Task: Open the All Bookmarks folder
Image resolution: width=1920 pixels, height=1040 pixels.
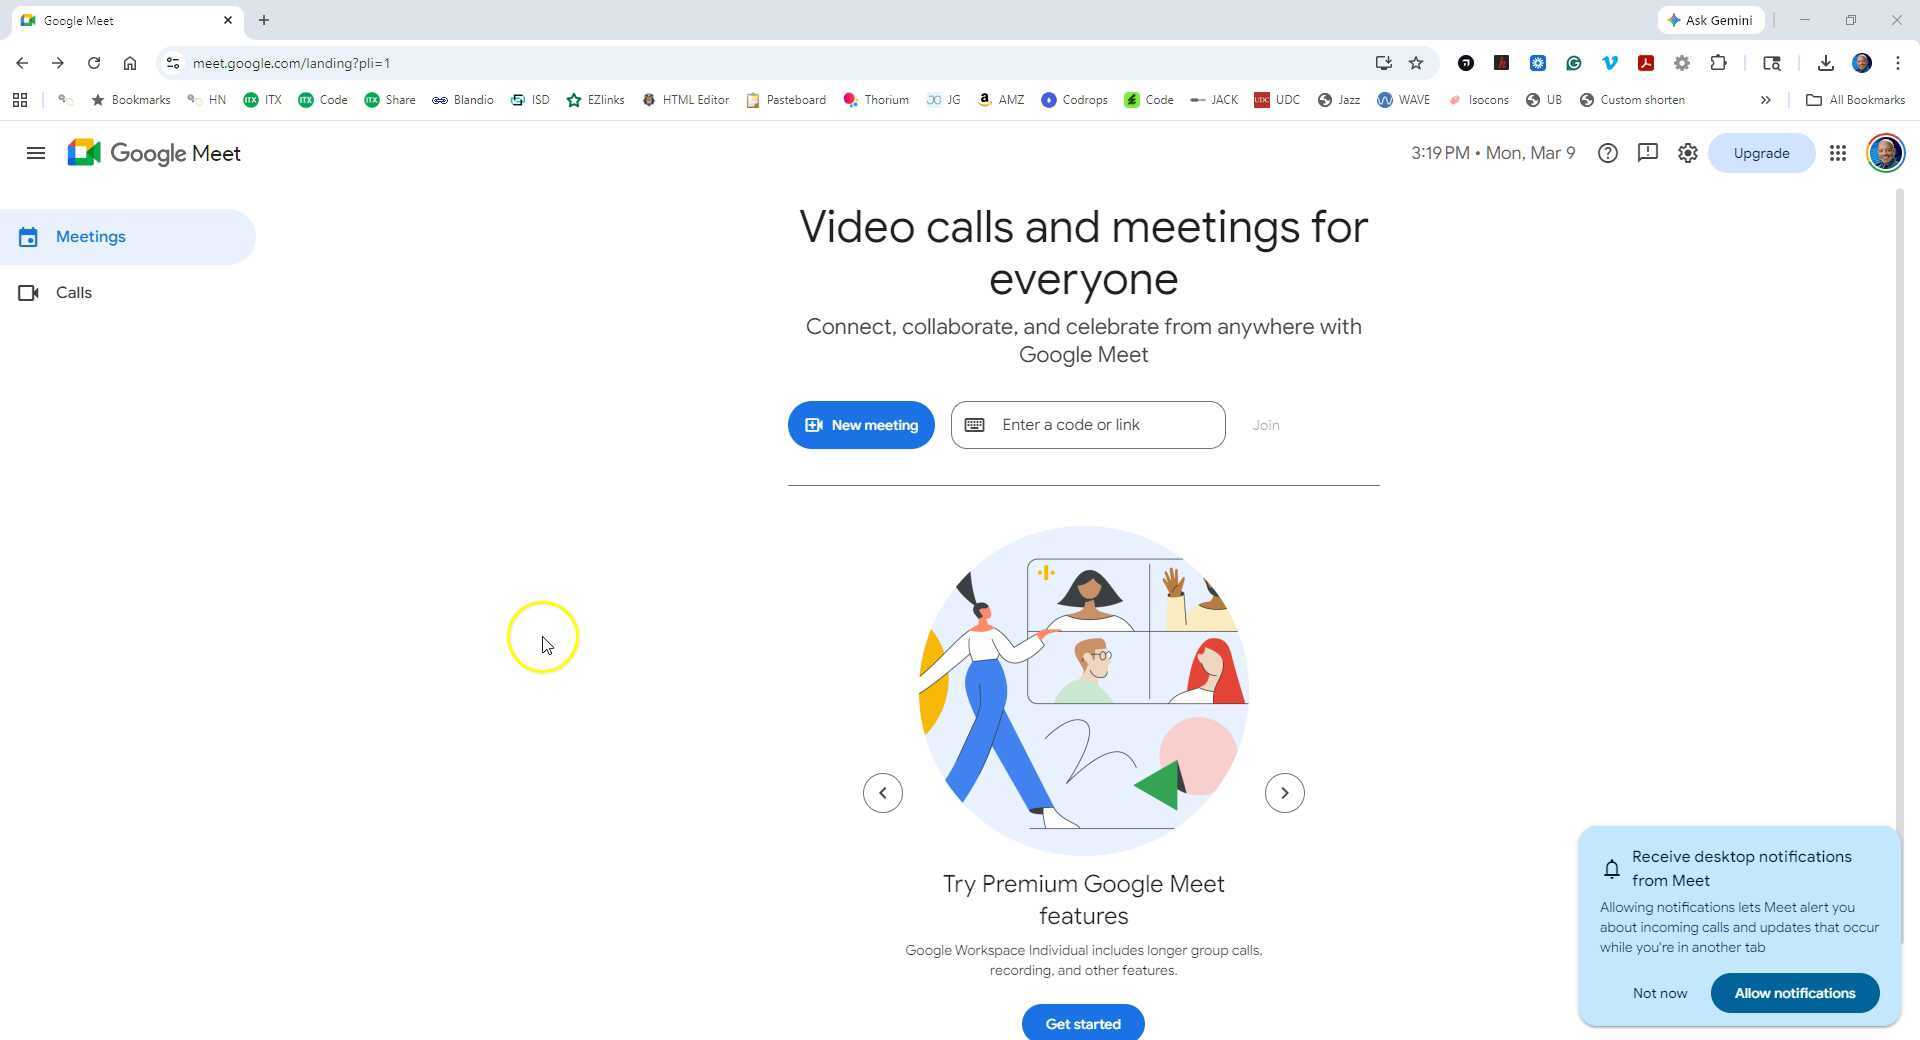Action: point(1855,100)
